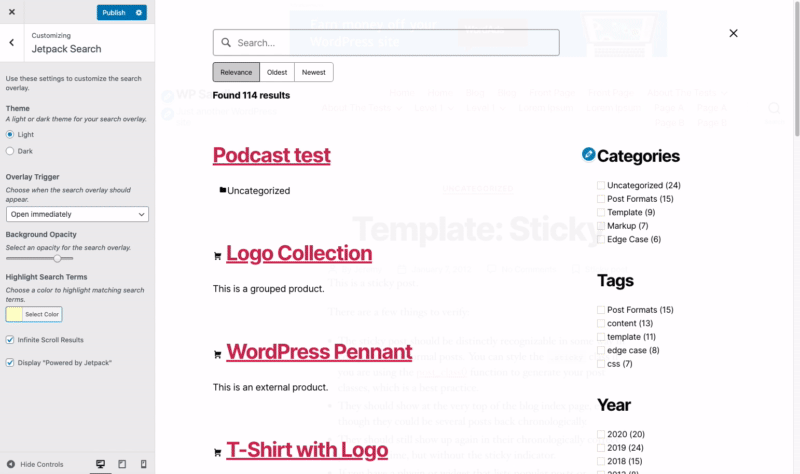Toggle Display "Powered by Jetpack" checkbox

tap(10, 363)
